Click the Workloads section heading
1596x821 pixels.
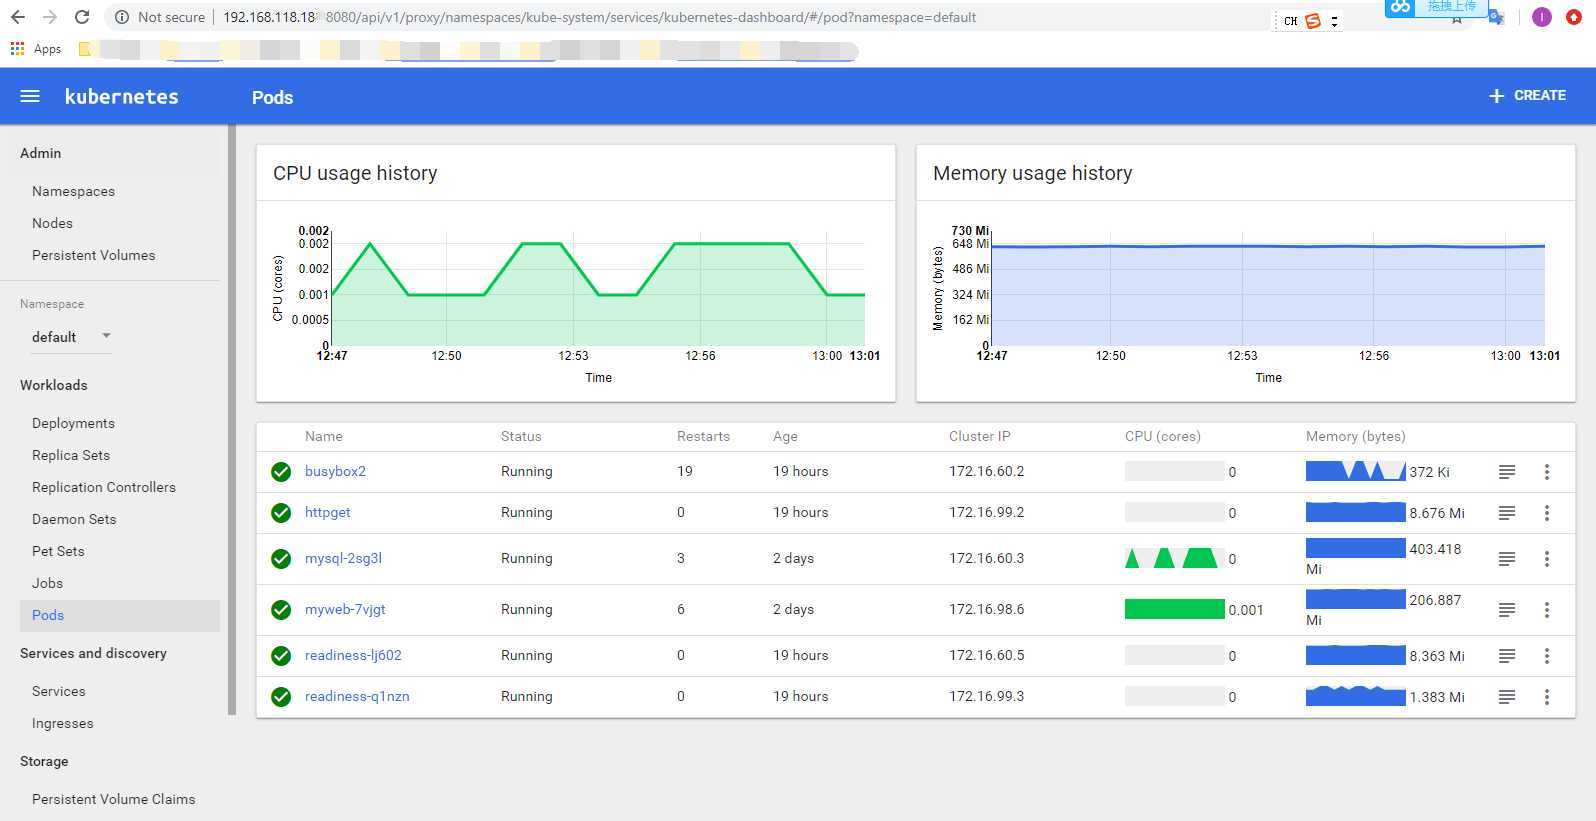coord(53,385)
